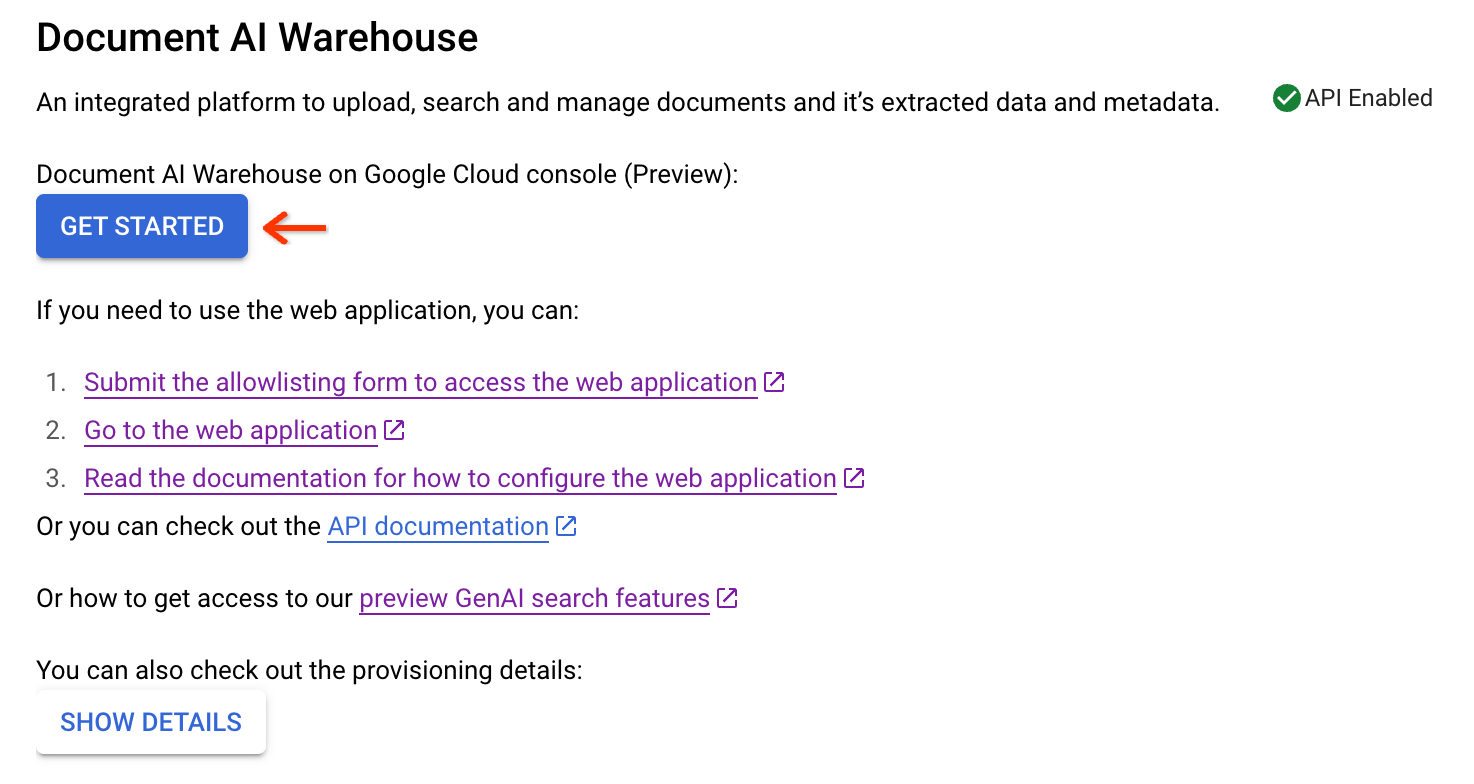Open the preview GenAI search features link

coord(534,599)
